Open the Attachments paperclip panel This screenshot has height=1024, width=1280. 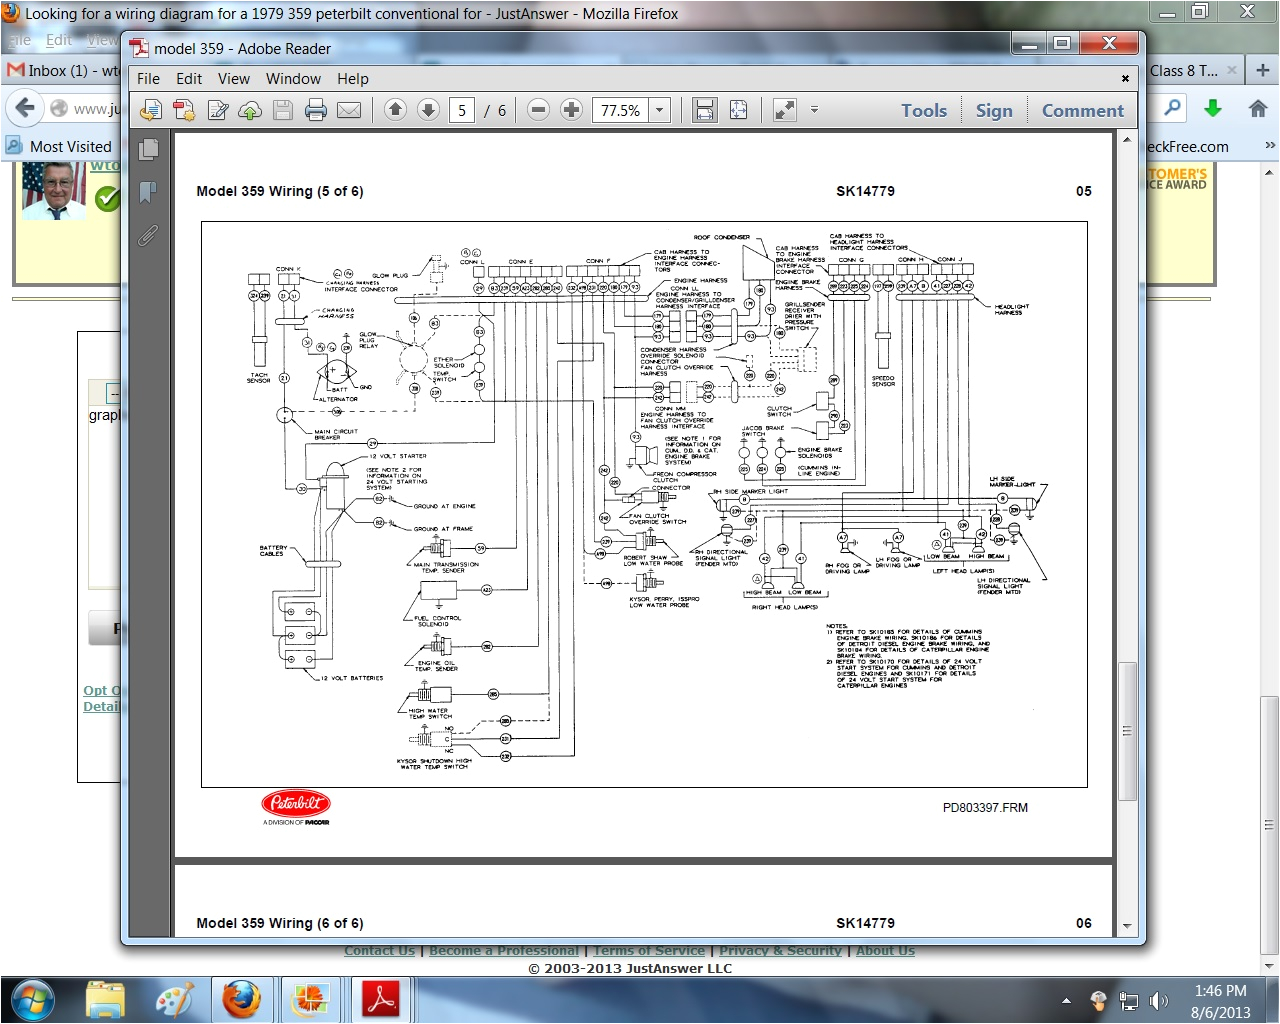pyautogui.click(x=148, y=236)
